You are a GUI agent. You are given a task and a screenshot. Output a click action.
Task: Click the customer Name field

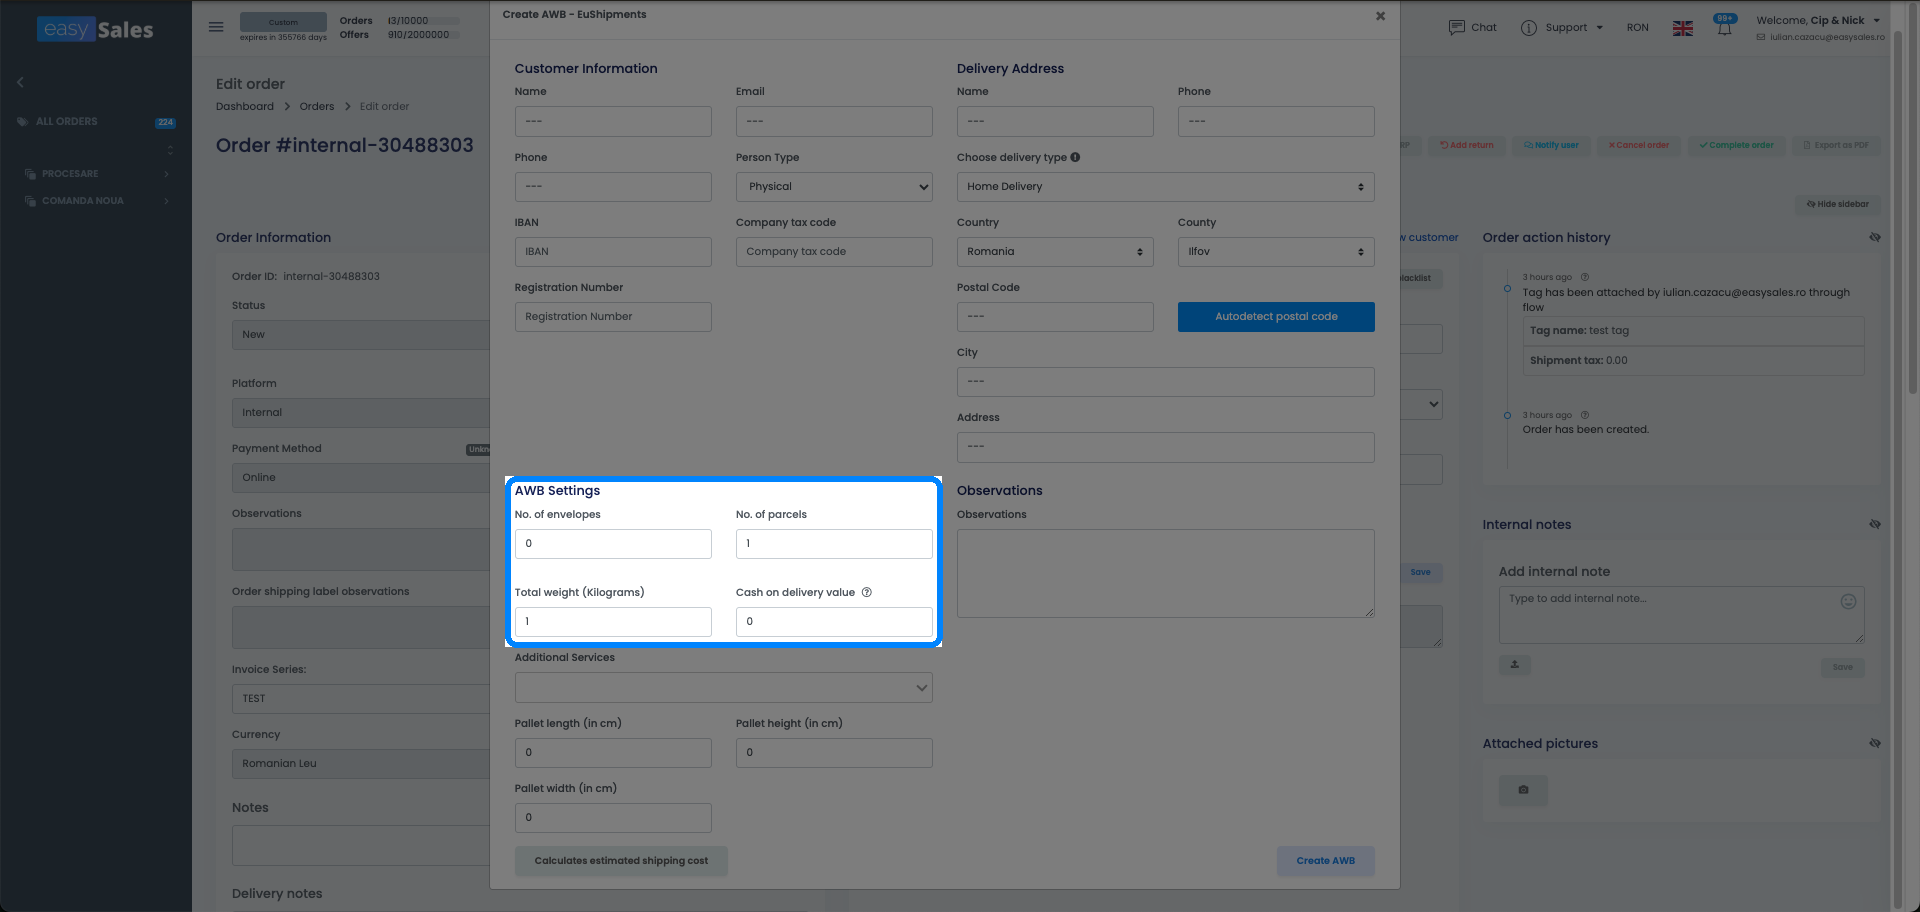[613, 122]
